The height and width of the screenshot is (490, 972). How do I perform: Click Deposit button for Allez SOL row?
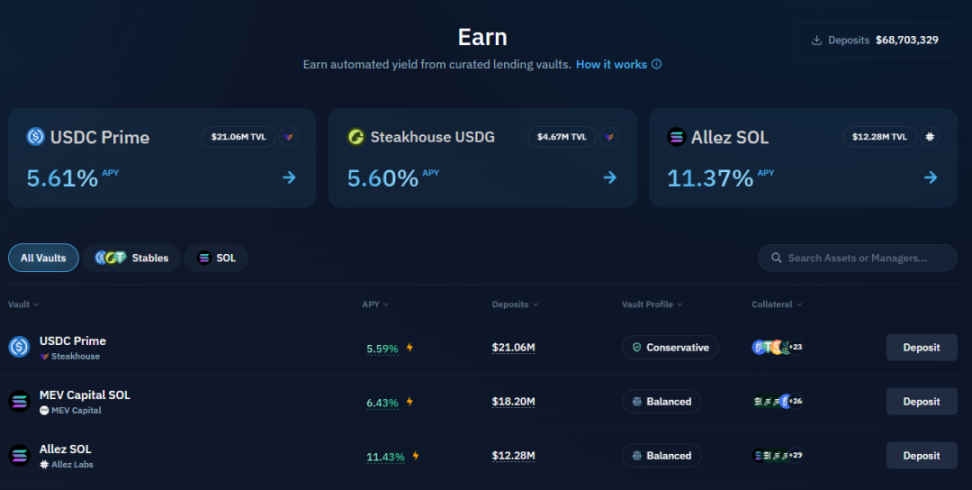921,455
